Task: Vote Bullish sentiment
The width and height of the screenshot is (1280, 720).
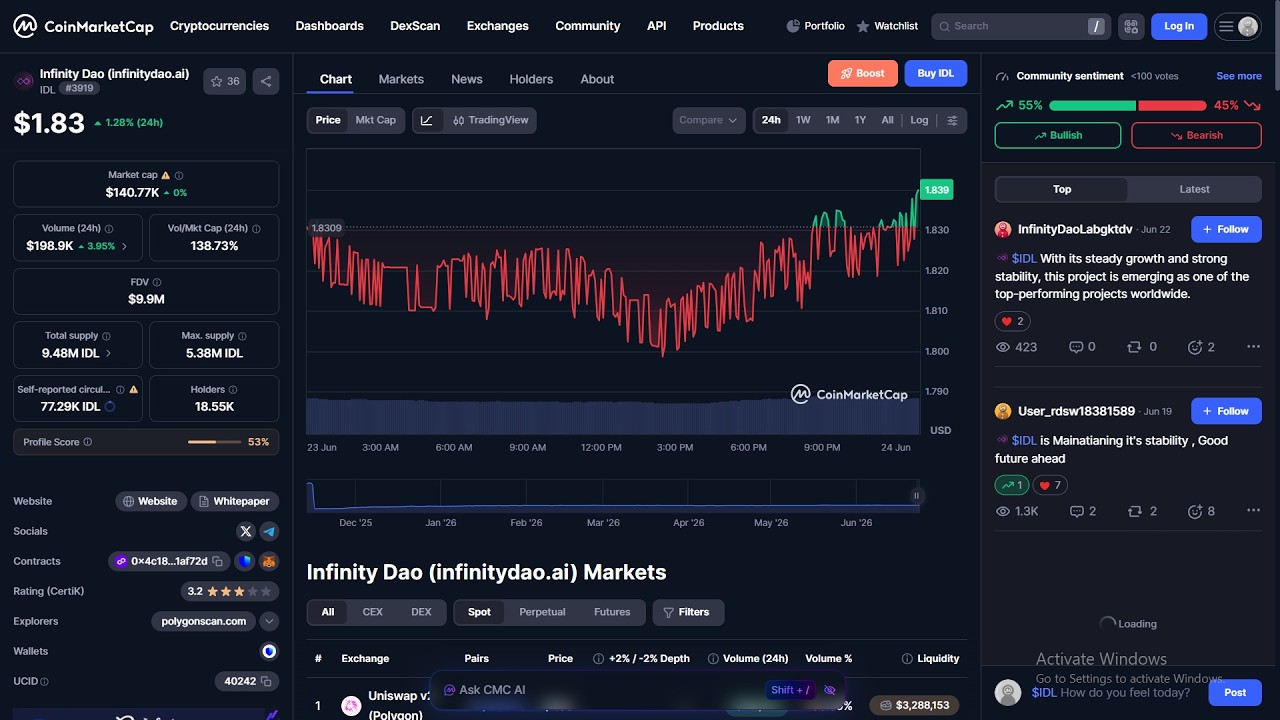Action: click(x=1058, y=135)
